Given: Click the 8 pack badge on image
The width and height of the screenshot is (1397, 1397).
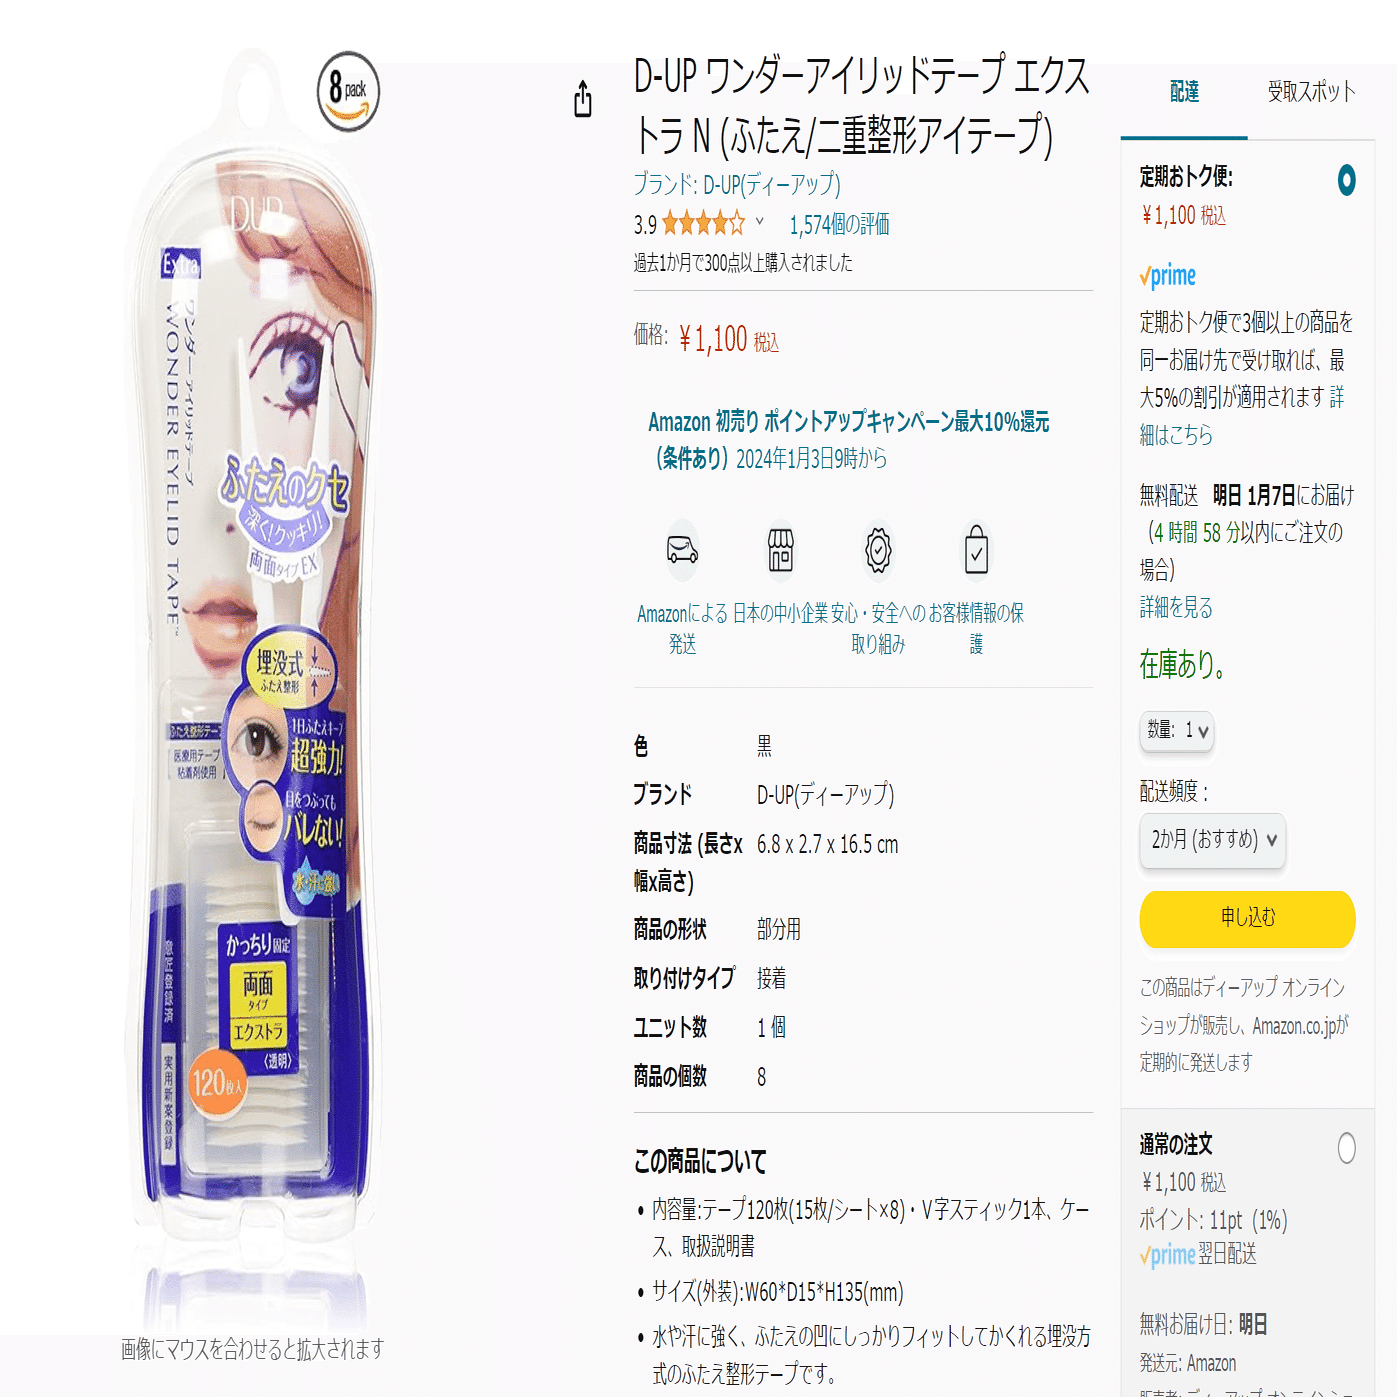Looking at the screenshot, I should (348, 91).
